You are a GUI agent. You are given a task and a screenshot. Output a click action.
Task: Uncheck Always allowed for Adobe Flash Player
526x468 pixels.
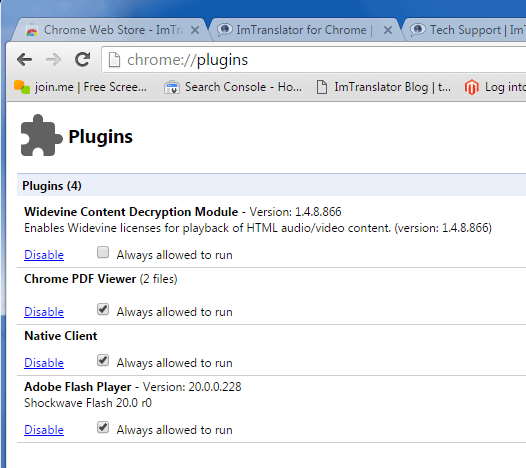point(103,427)
